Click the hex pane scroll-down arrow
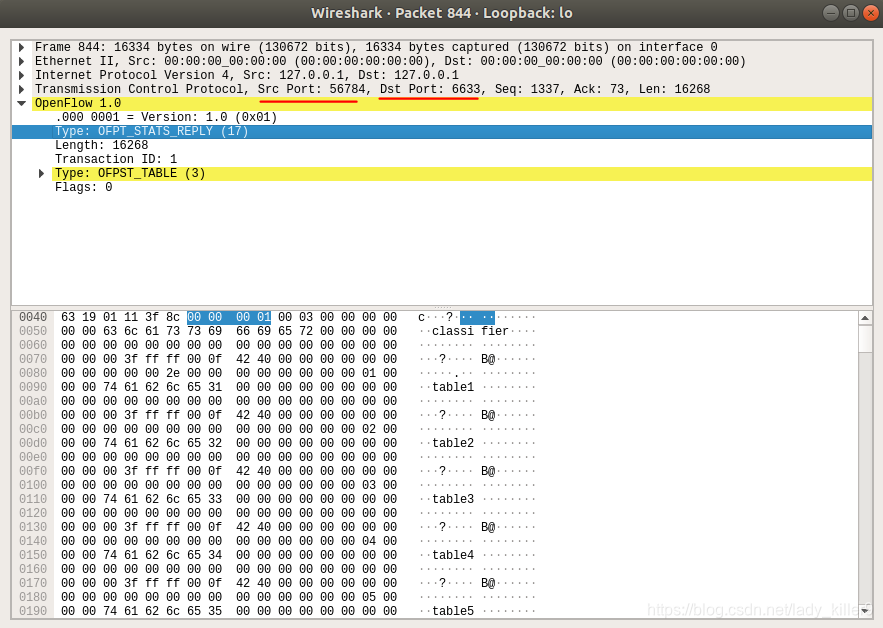Screen dimensions: 883x628 [865, 611]
